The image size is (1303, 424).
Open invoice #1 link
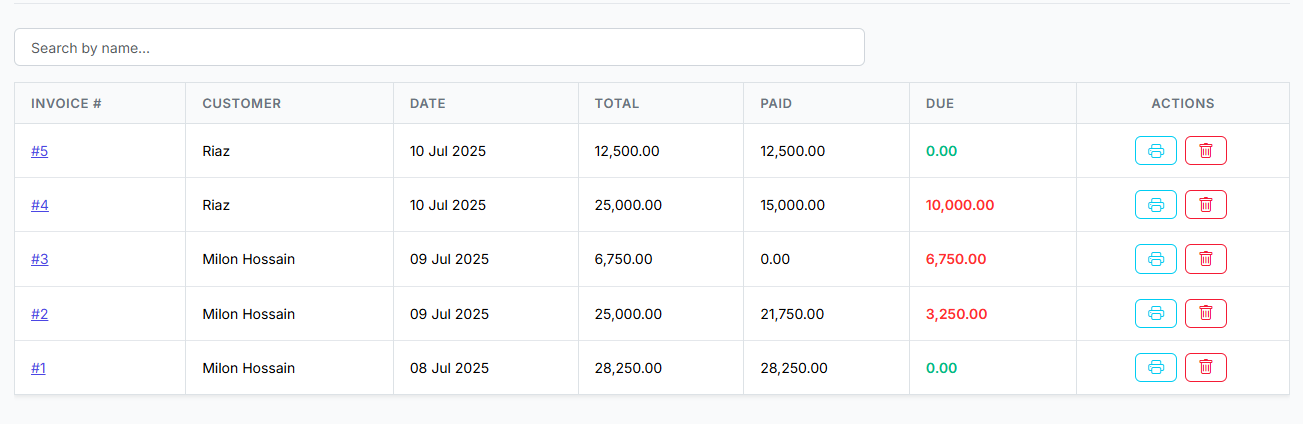[39, 368]
